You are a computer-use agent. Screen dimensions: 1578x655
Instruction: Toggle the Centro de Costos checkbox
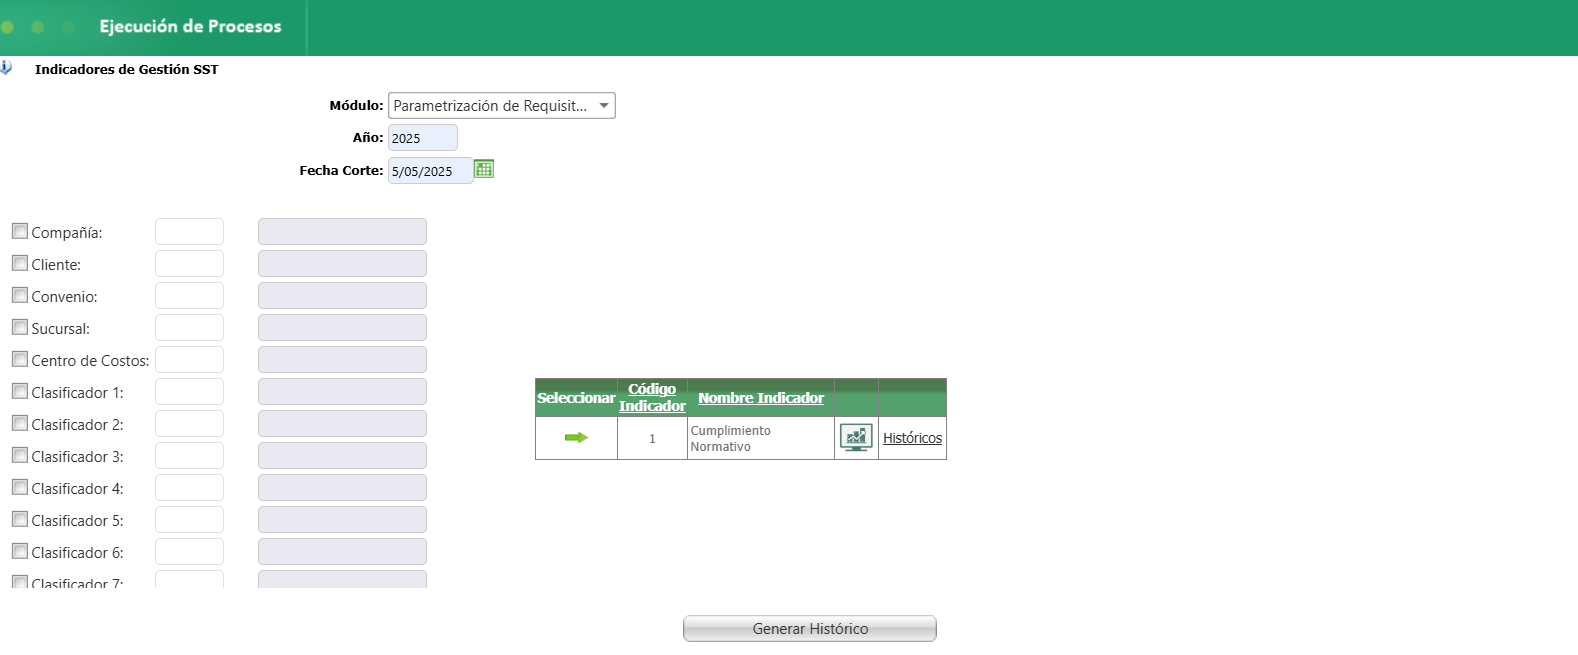click(20, 359)
